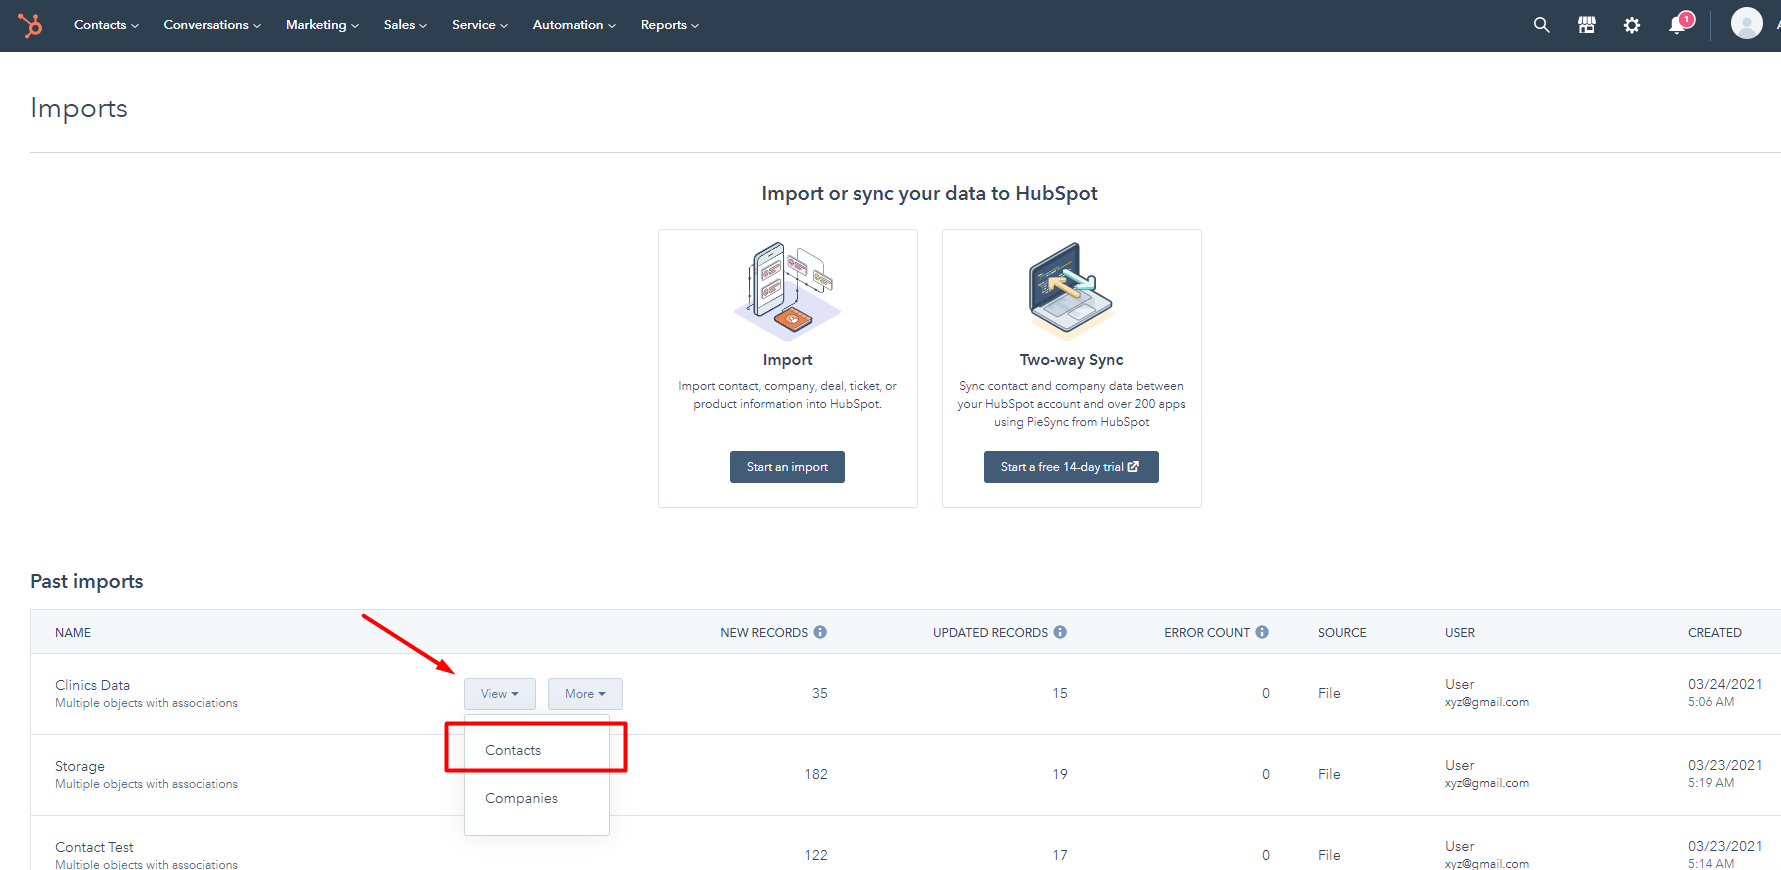The width and height of the screenshot is (1781, 870).
Task: Click the NEW RECORDS column header
Action: (764, 633)
